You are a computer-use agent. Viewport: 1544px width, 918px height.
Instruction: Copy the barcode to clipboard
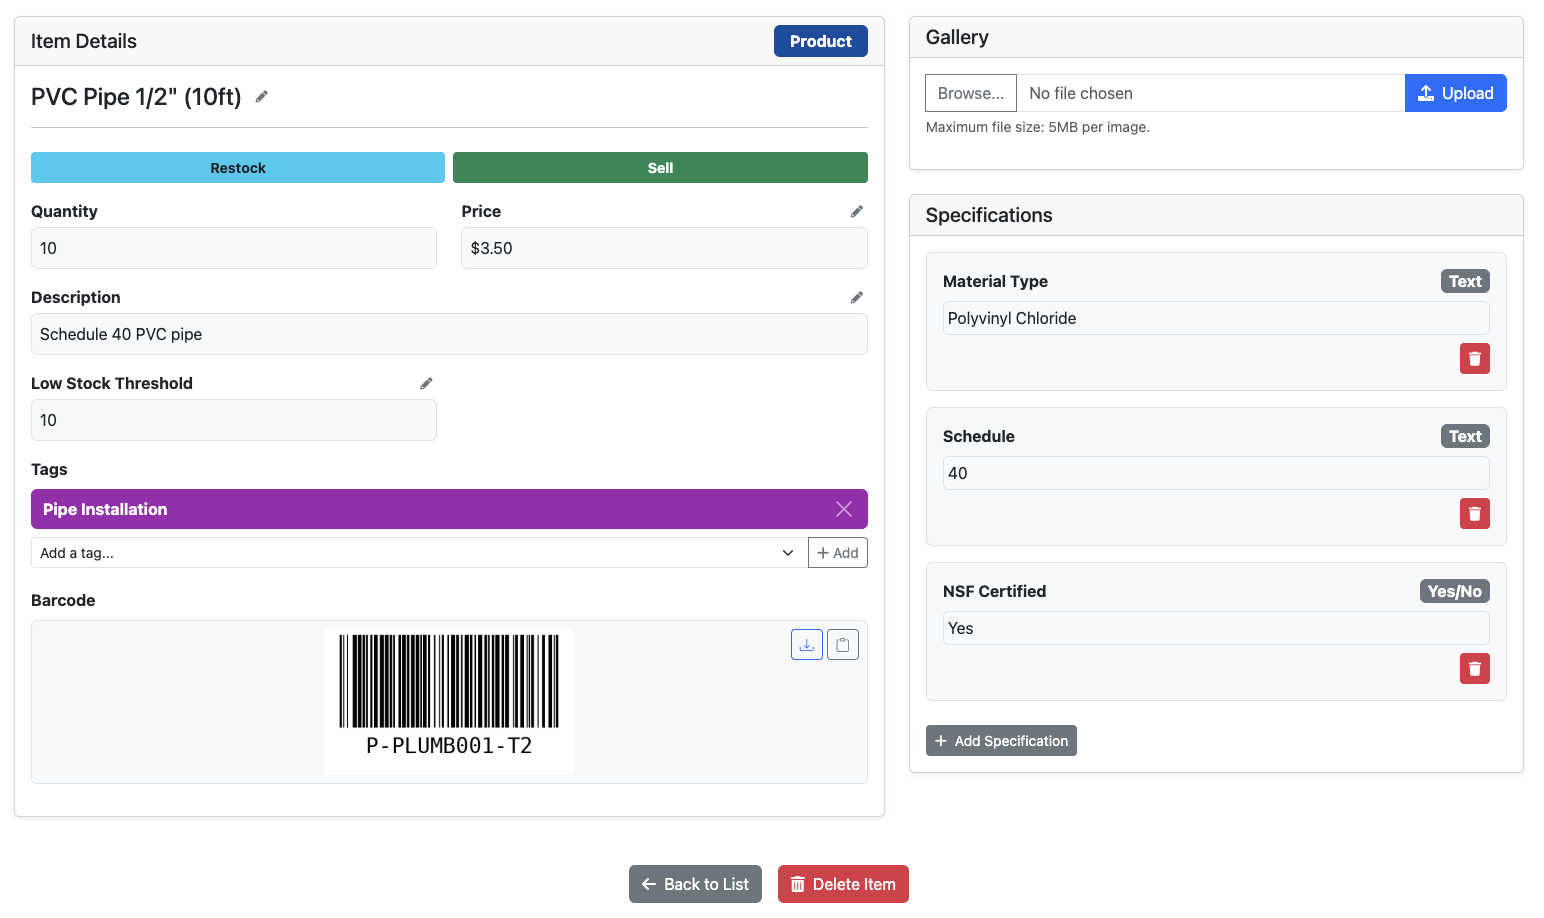point(842,644)
